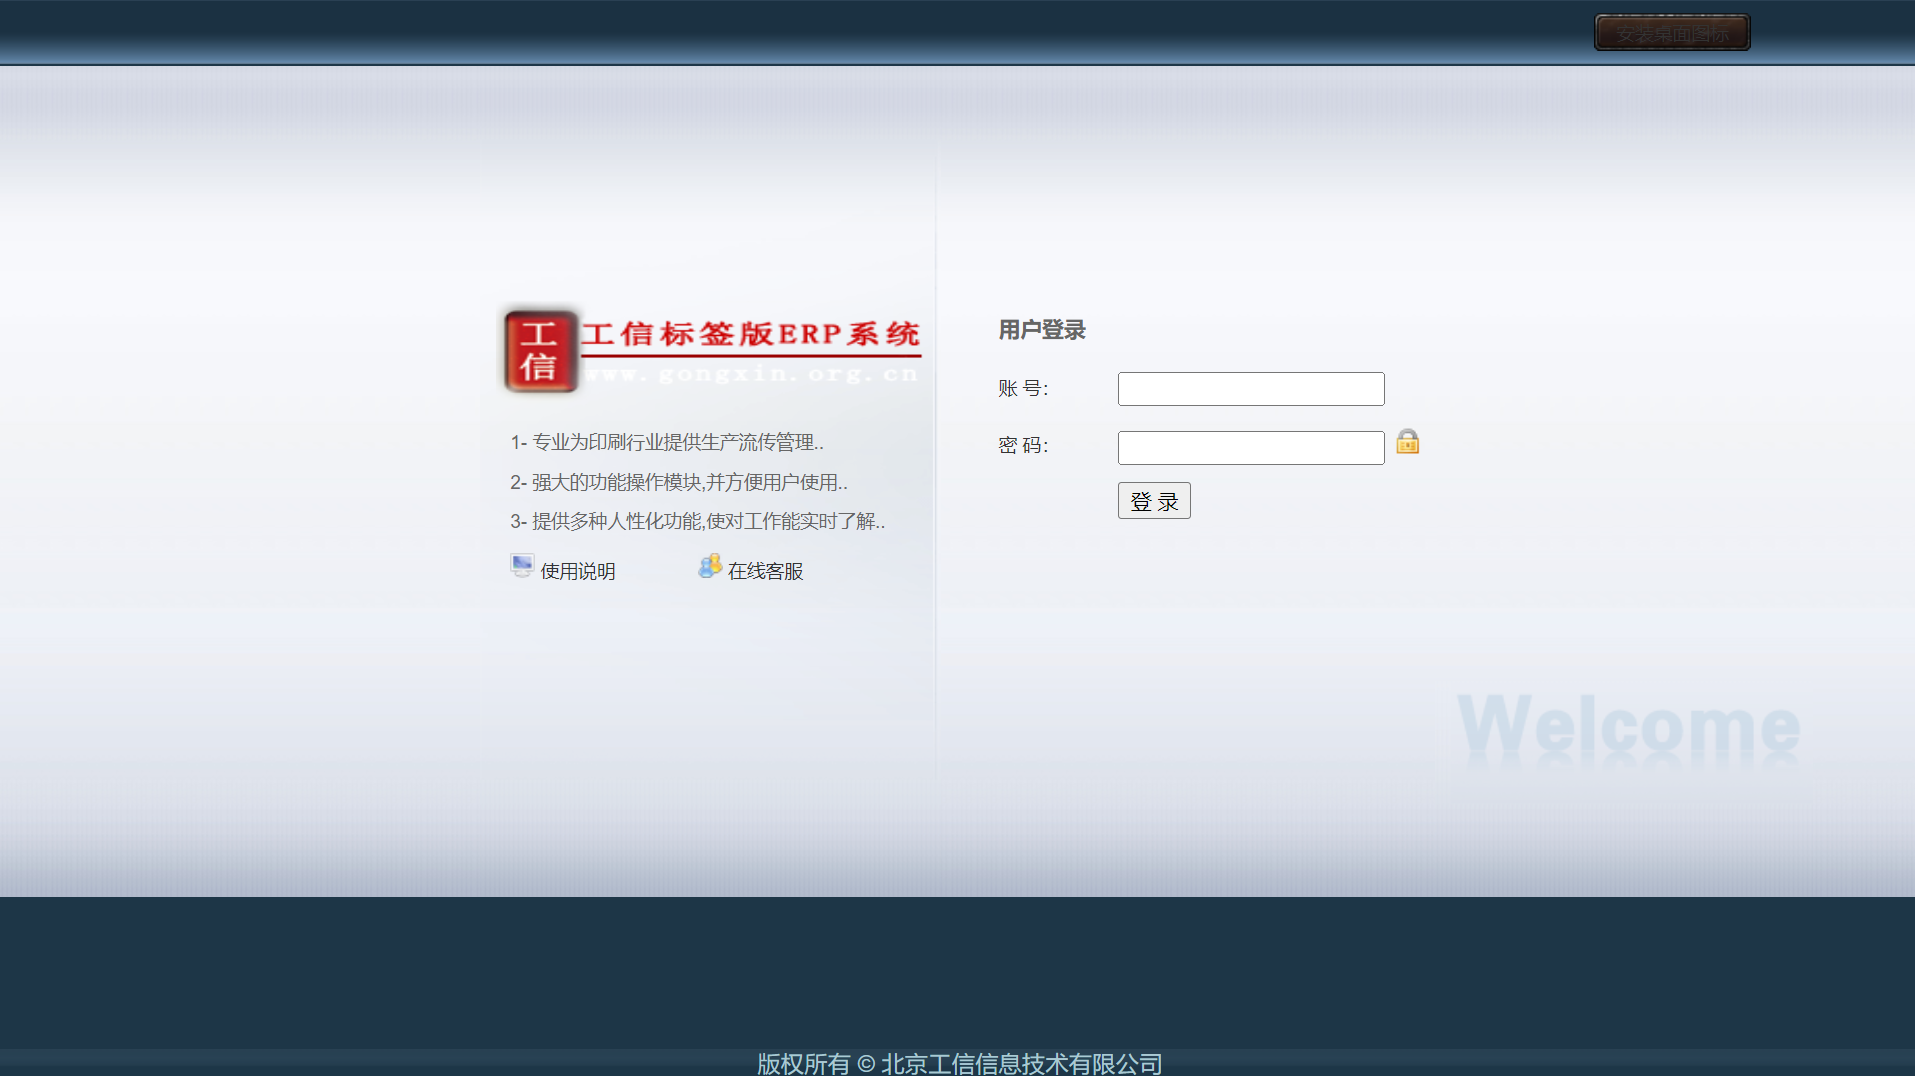
Task: Click the www.gongxin.org.cn address in logo
Action: pos(750,374)
